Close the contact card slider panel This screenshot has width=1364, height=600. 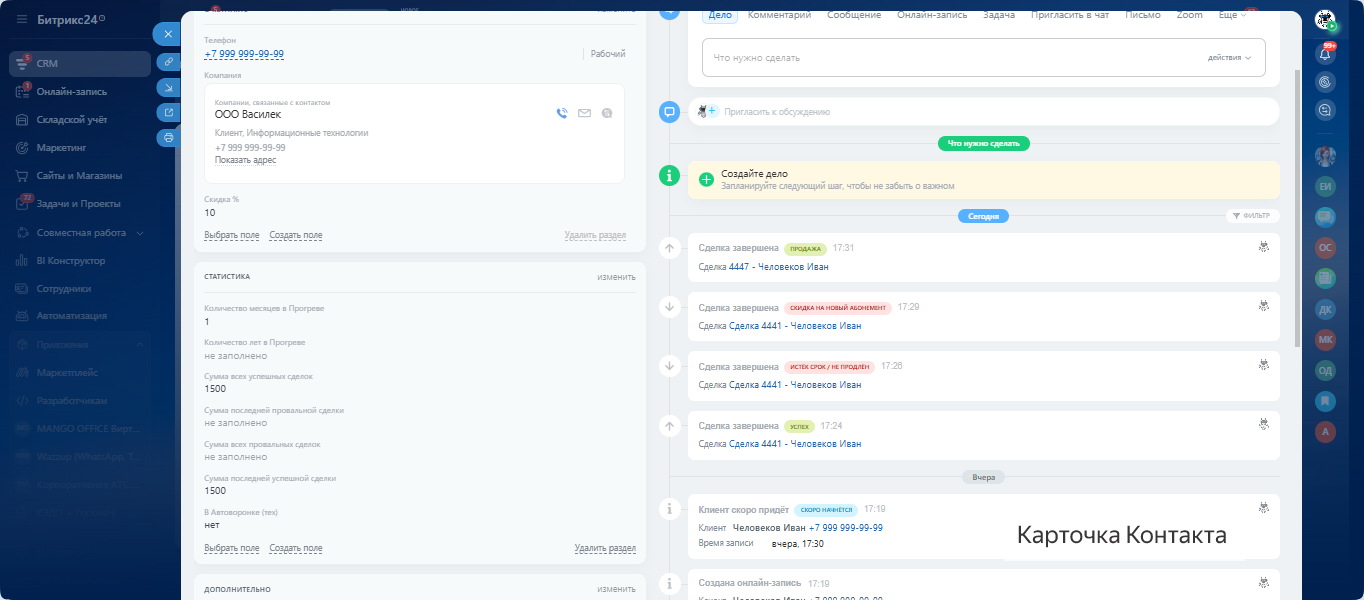tap(167, 34)
